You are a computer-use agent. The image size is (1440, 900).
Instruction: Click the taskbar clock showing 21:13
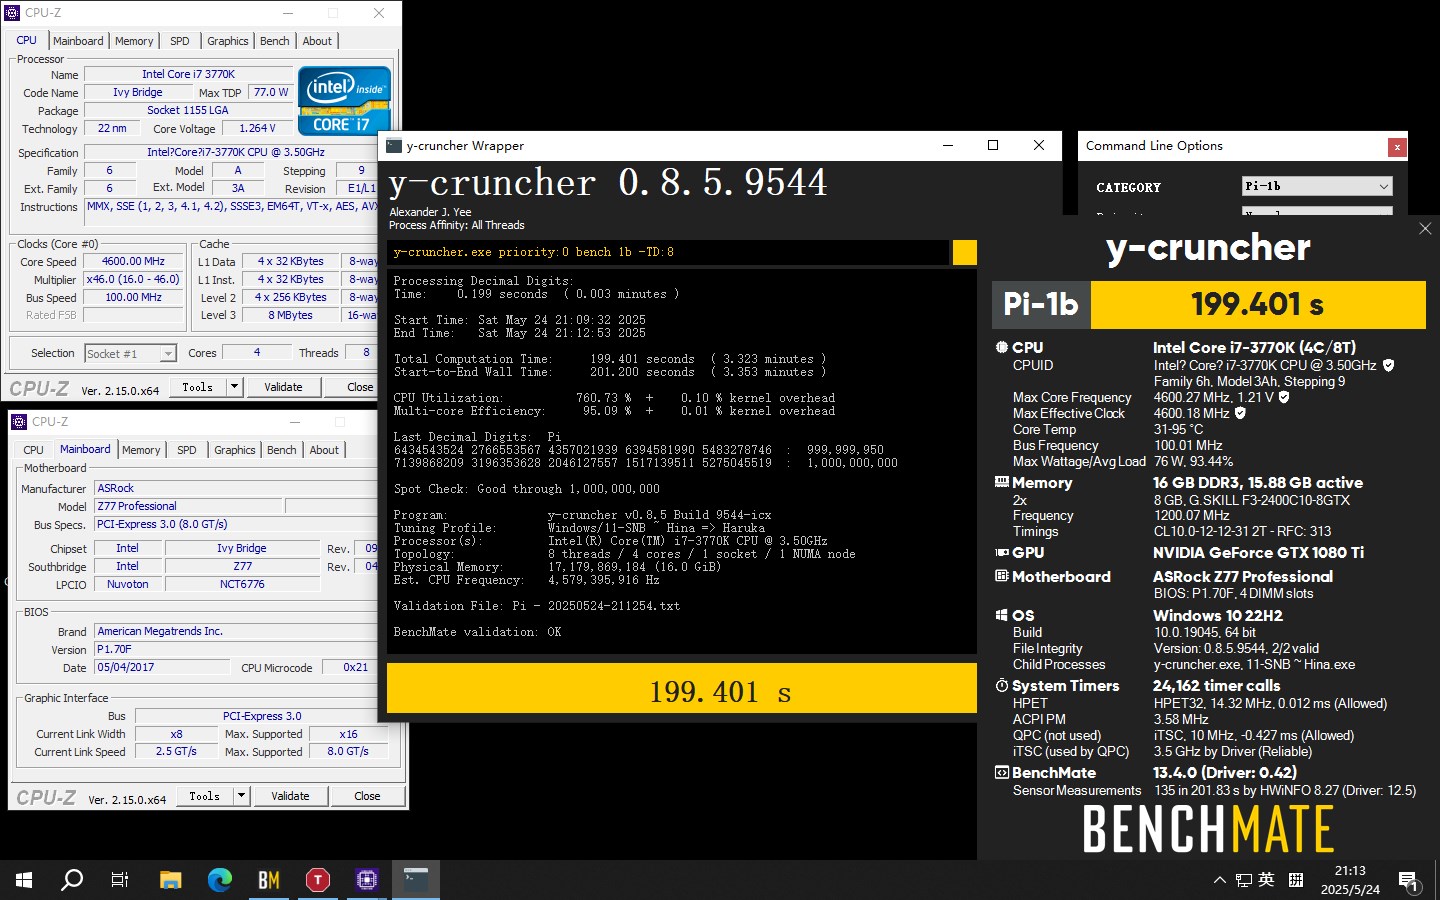pyautogui.click(x=1350, y=880)
